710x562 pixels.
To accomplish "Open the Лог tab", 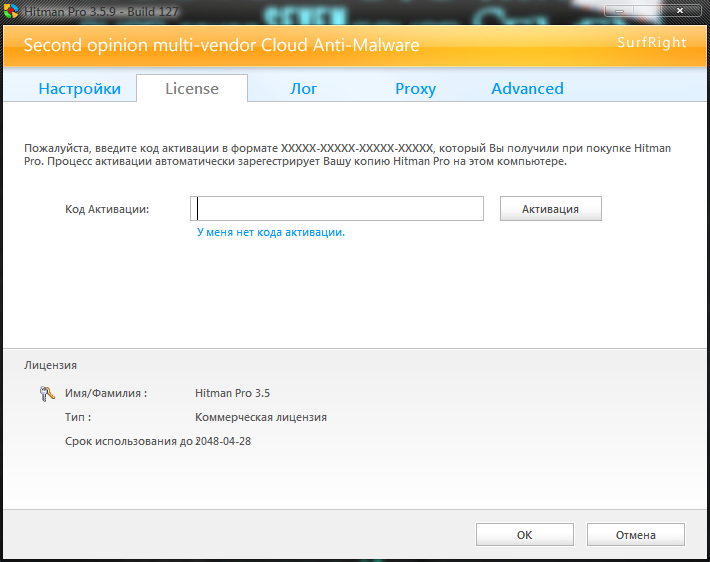I will pos(303,89).
